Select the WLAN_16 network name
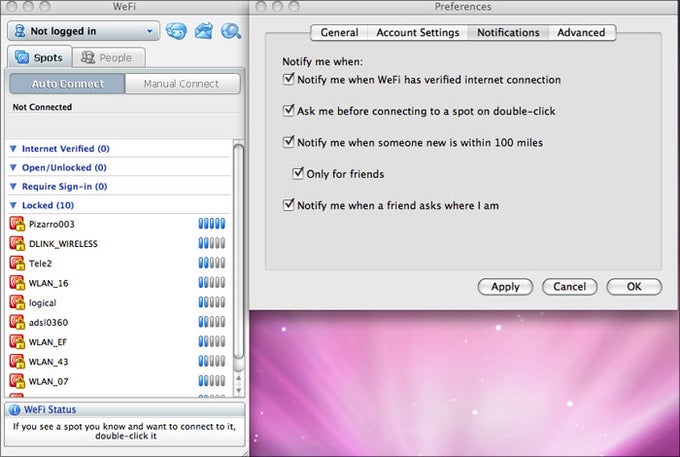The height and width of the screenshot is (457, 680). tap(49, 283)
